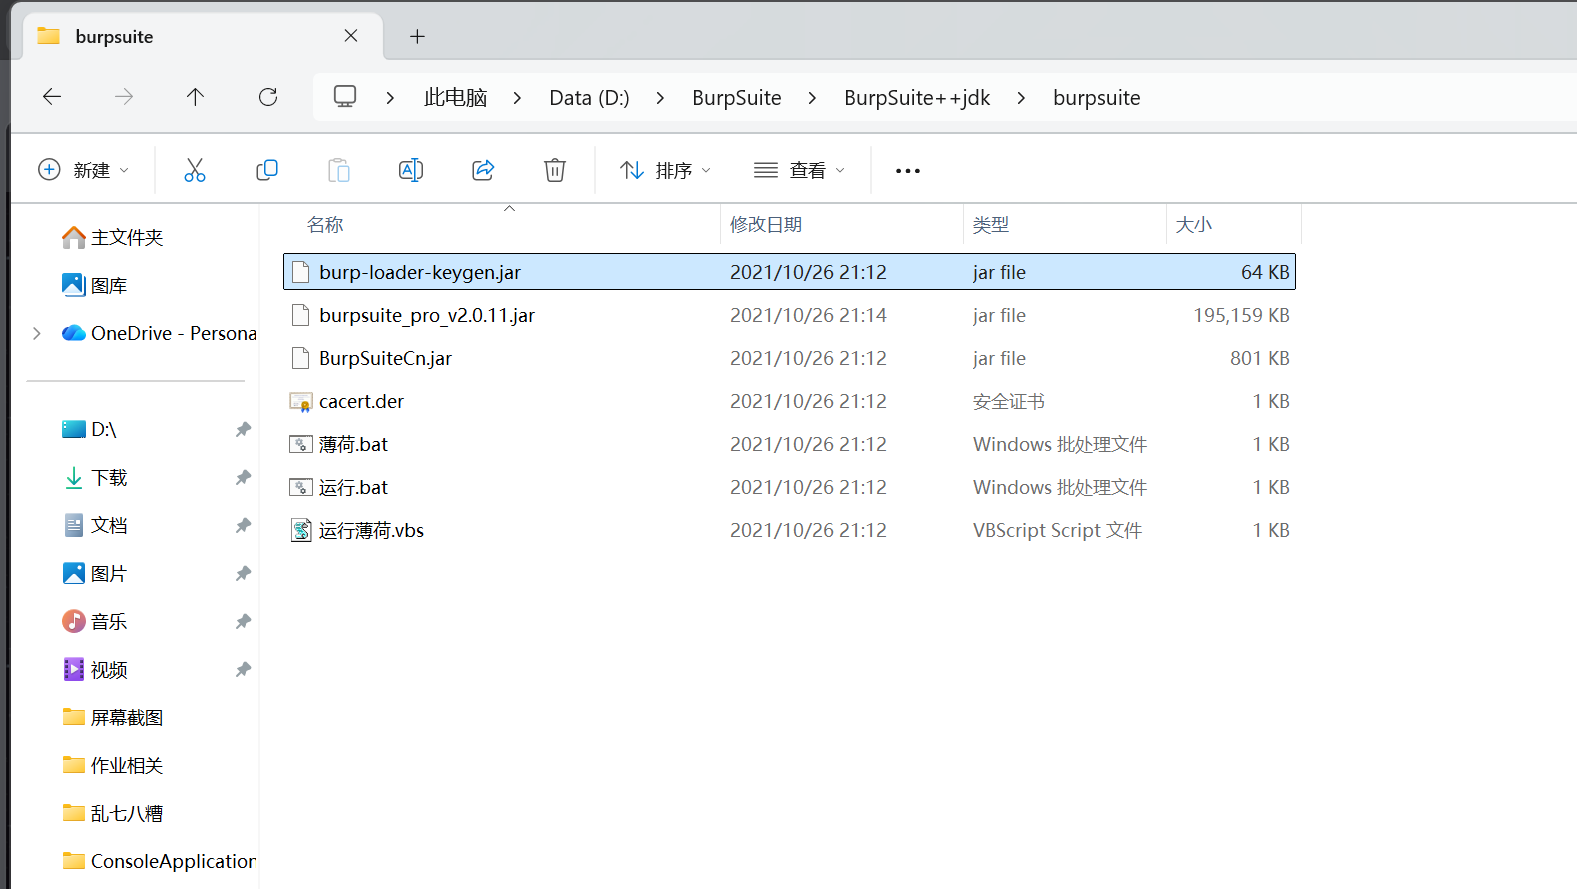Expand the OneDrive - Personal tree node
Image resolution: width=1577 pixels, height=889 pixels.
pos(37,333)
